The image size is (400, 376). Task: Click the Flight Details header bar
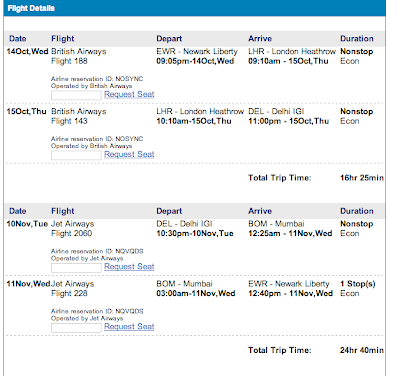tap(195, 8)
